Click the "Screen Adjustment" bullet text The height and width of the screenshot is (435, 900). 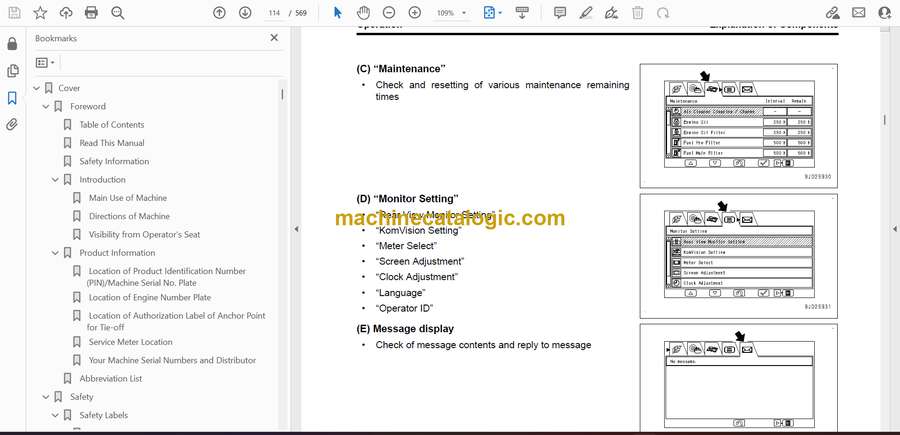[x=420, y=261]
